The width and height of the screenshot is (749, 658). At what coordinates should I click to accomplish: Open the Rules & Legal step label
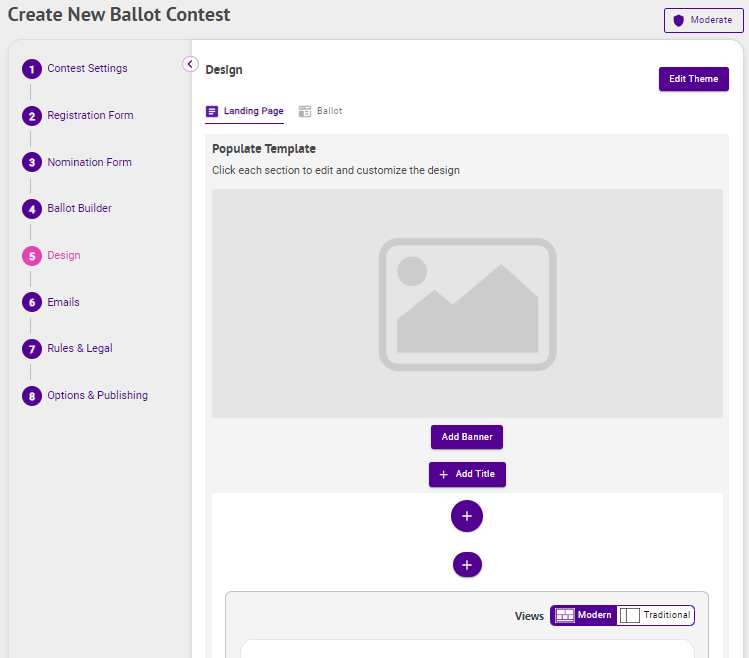pyautogui.click(x=80, y=348)
